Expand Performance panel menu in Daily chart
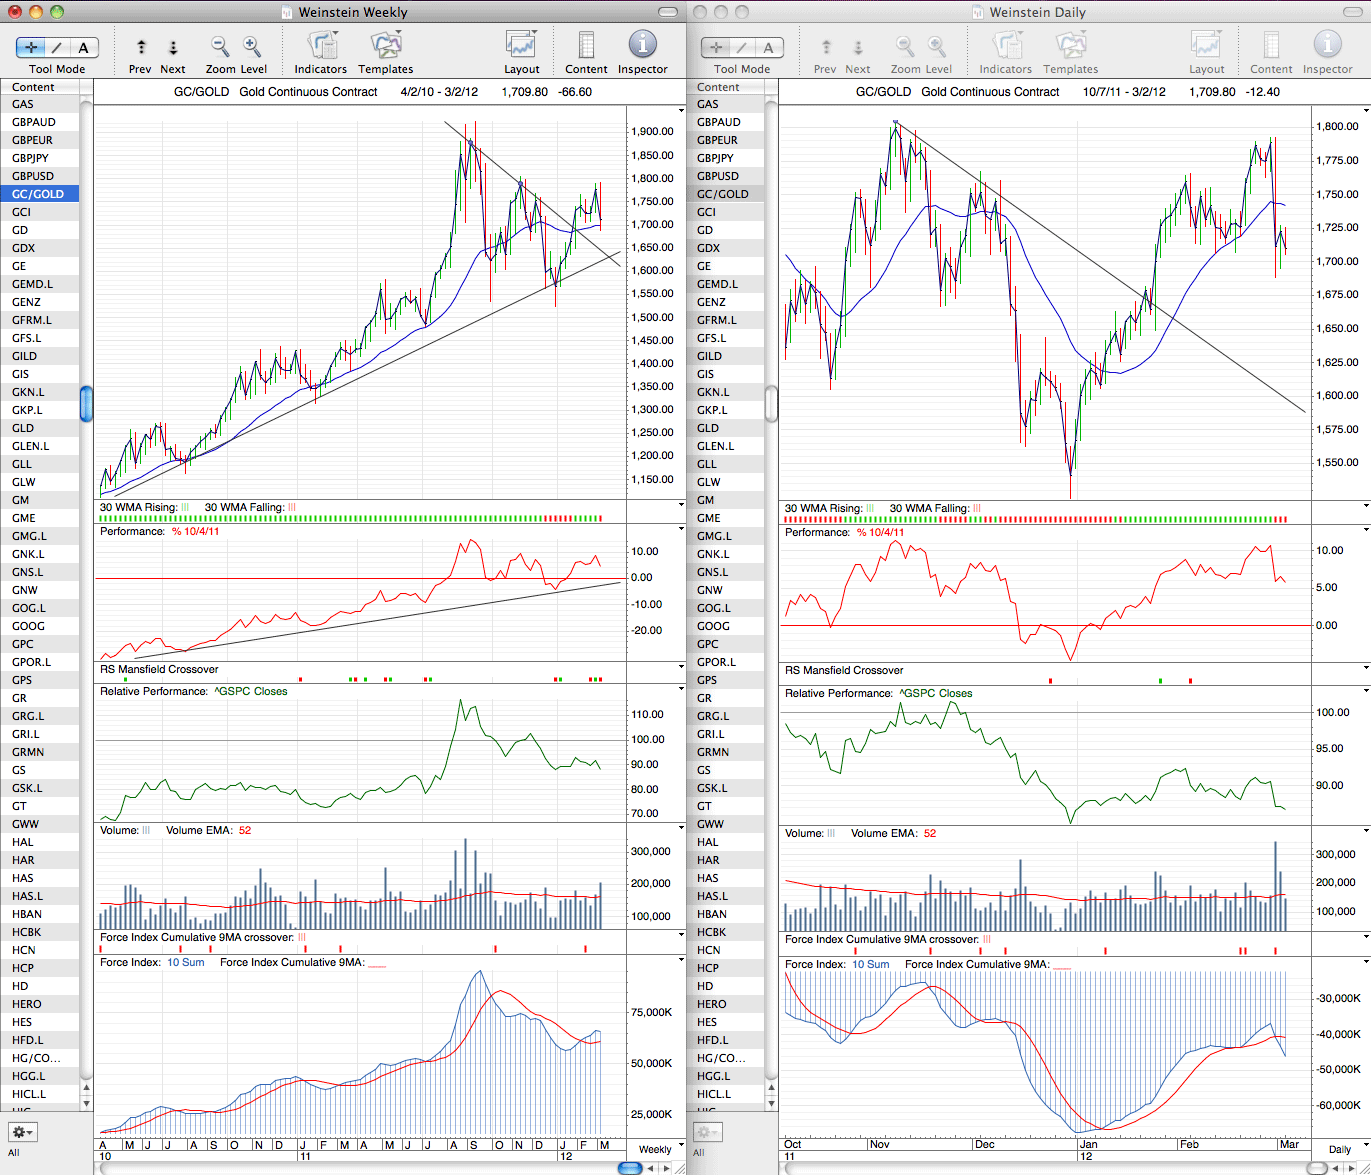Image resolution: width=1371 pixels, height=1175 pixels. coord(1366,530)
